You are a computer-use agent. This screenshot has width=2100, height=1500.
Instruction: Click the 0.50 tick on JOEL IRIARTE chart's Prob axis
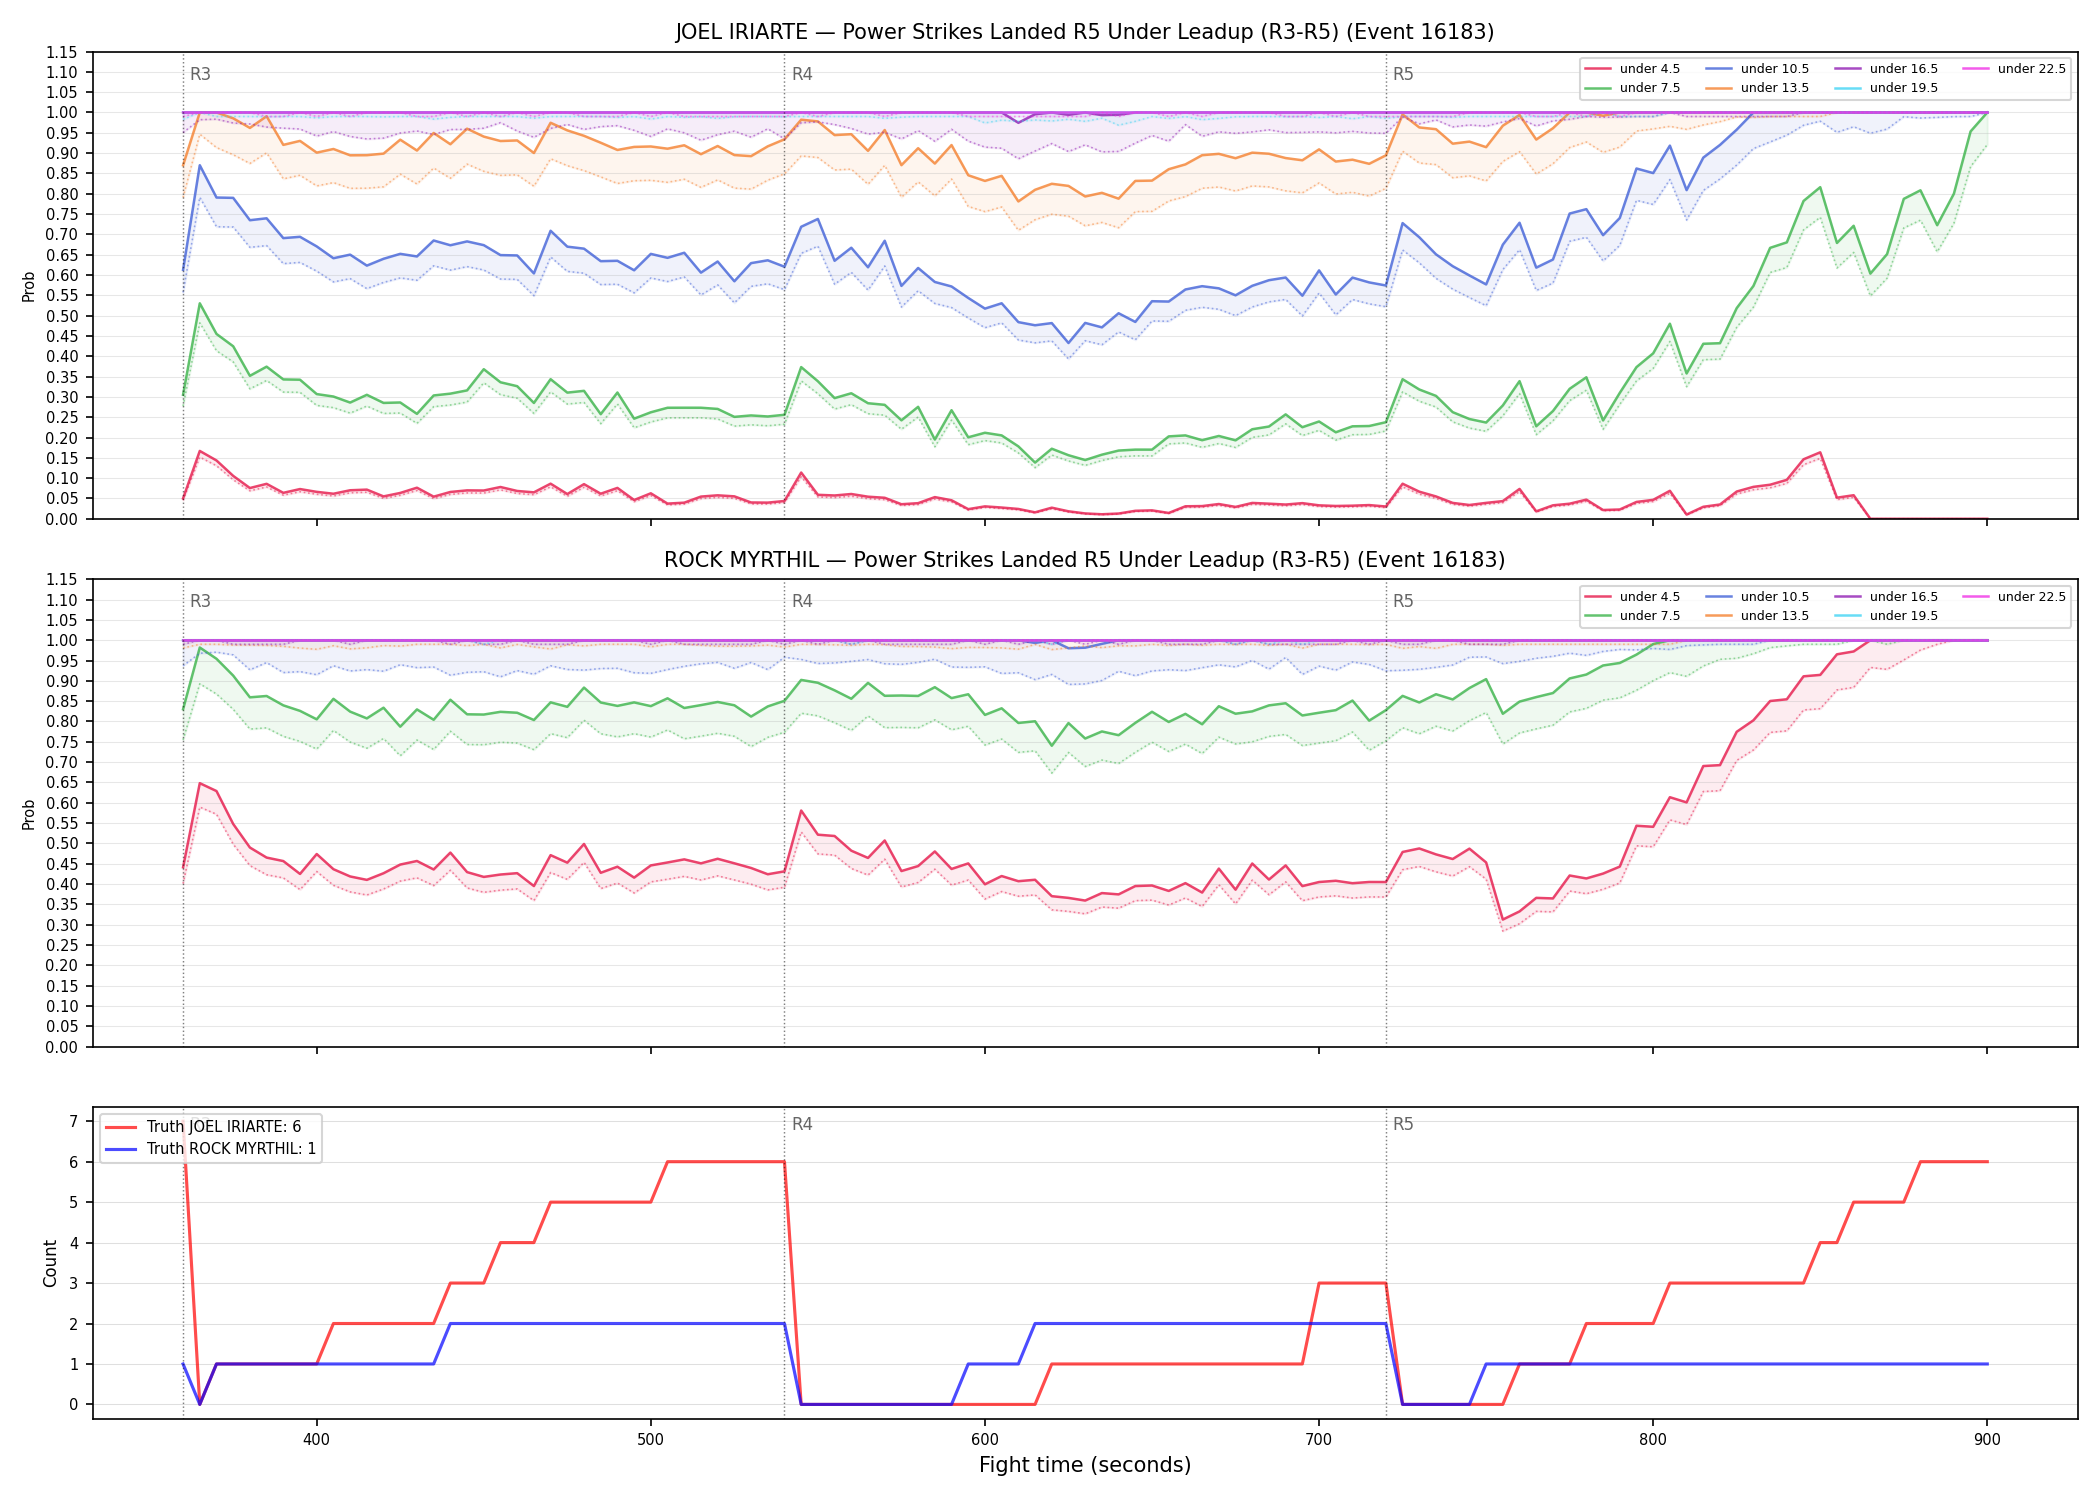[x=61, y=316]
